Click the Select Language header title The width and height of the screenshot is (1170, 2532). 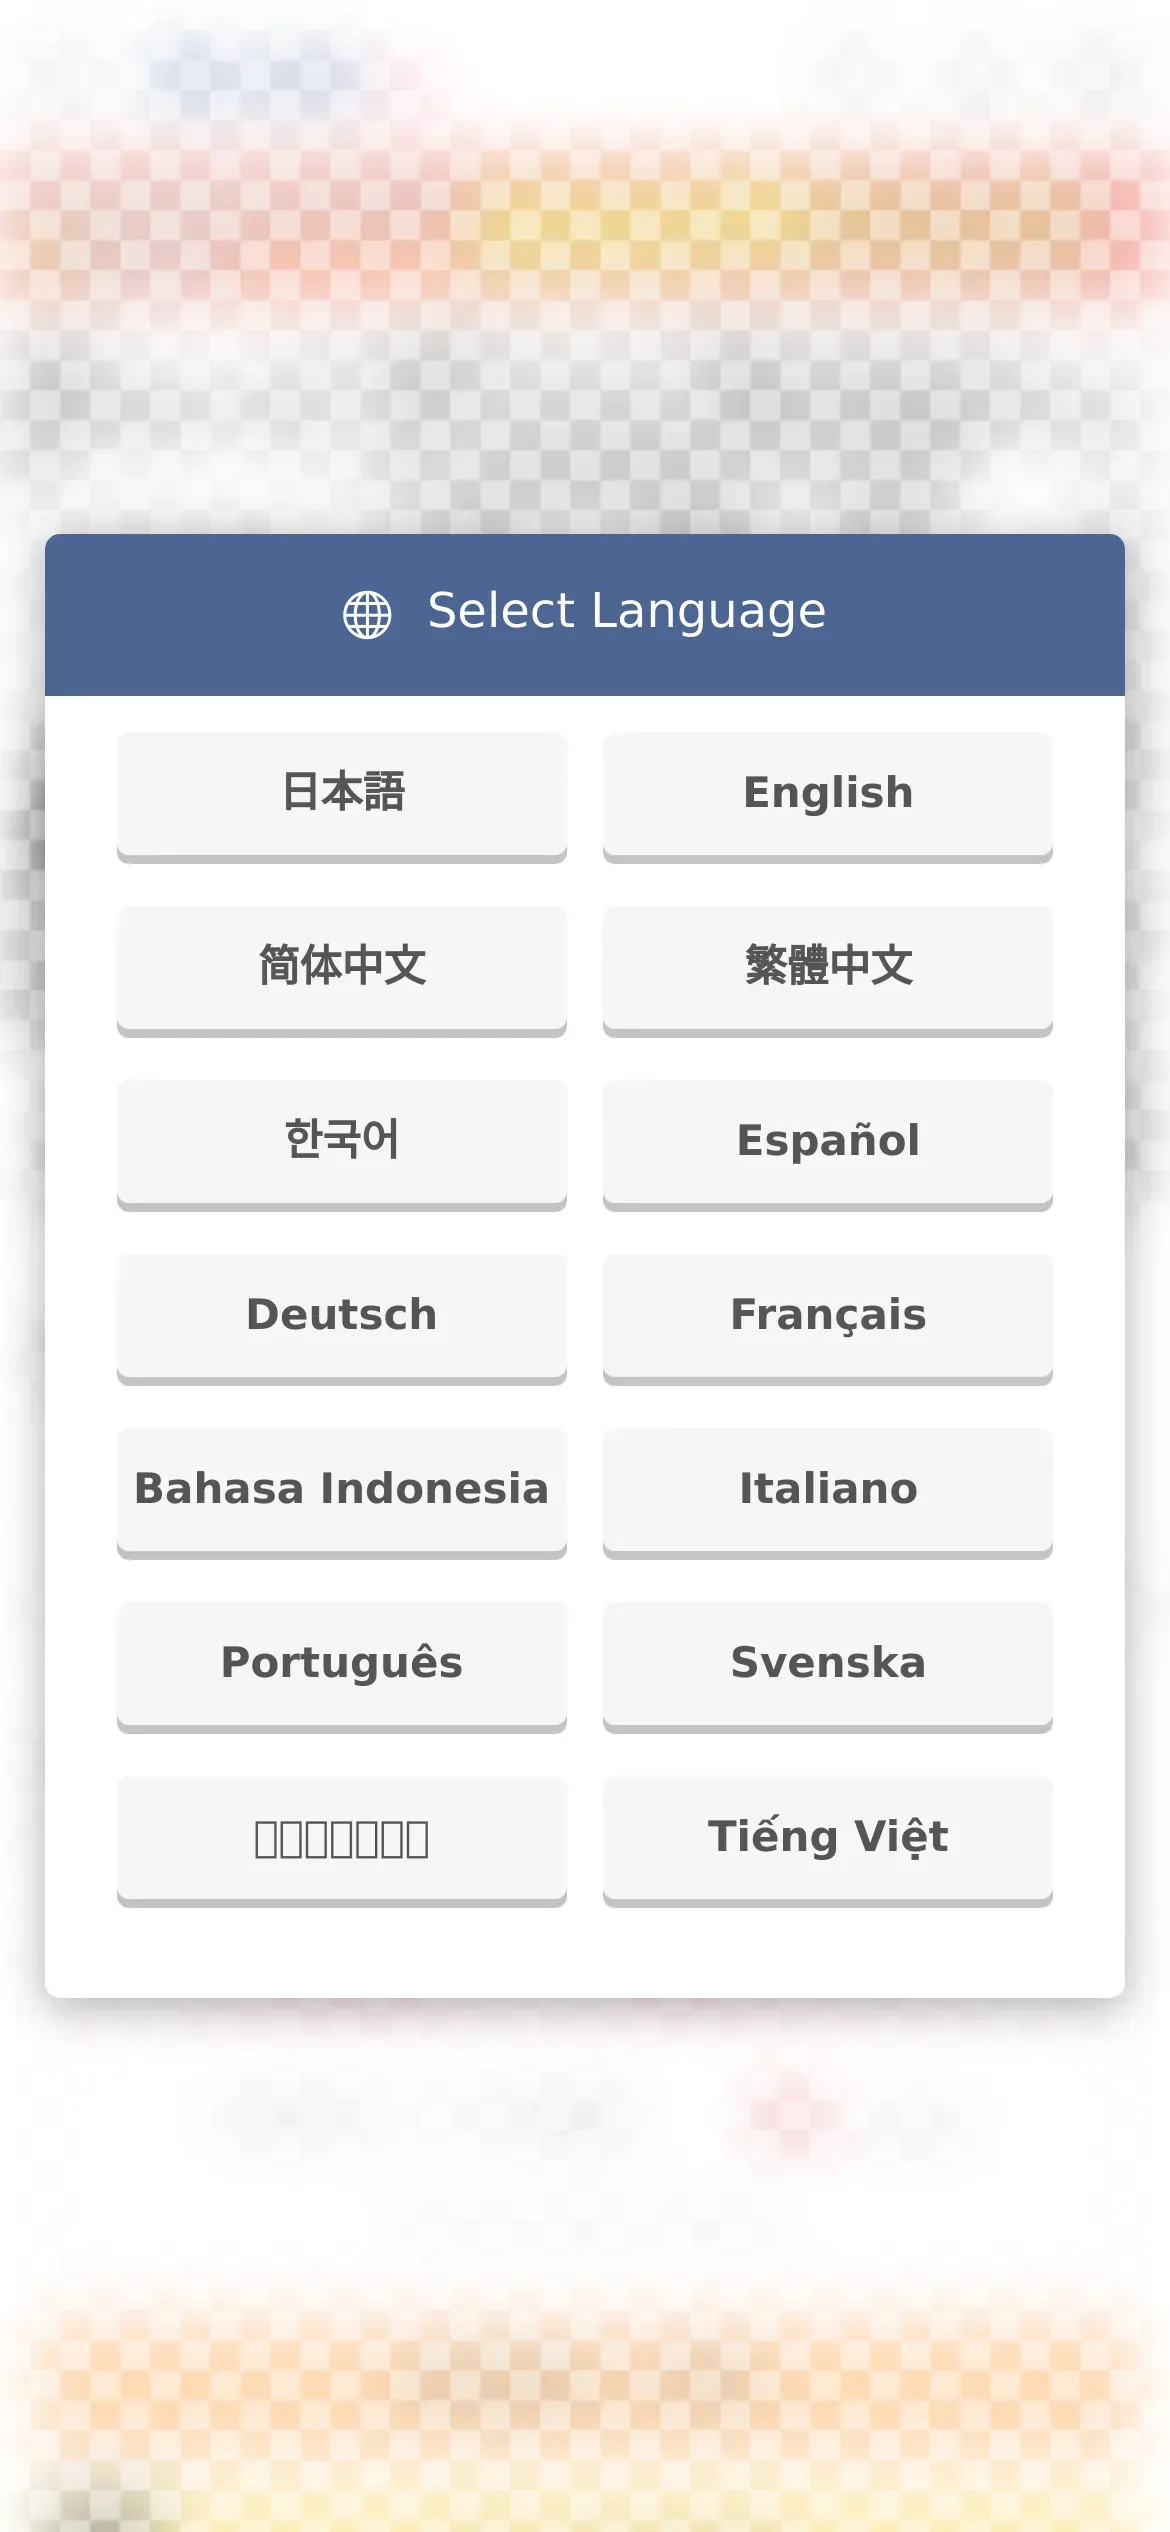pyautogui.click(x=627, y=612)
